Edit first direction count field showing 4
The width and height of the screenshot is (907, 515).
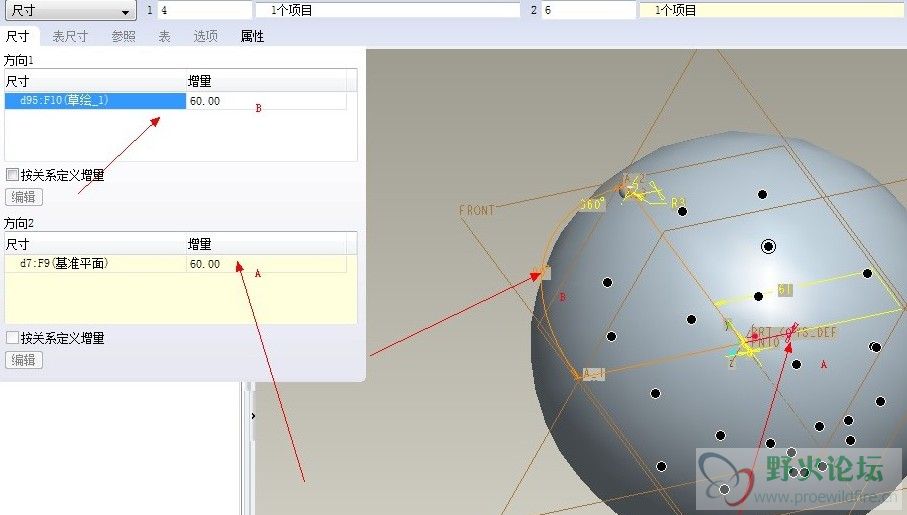(205, 10)
